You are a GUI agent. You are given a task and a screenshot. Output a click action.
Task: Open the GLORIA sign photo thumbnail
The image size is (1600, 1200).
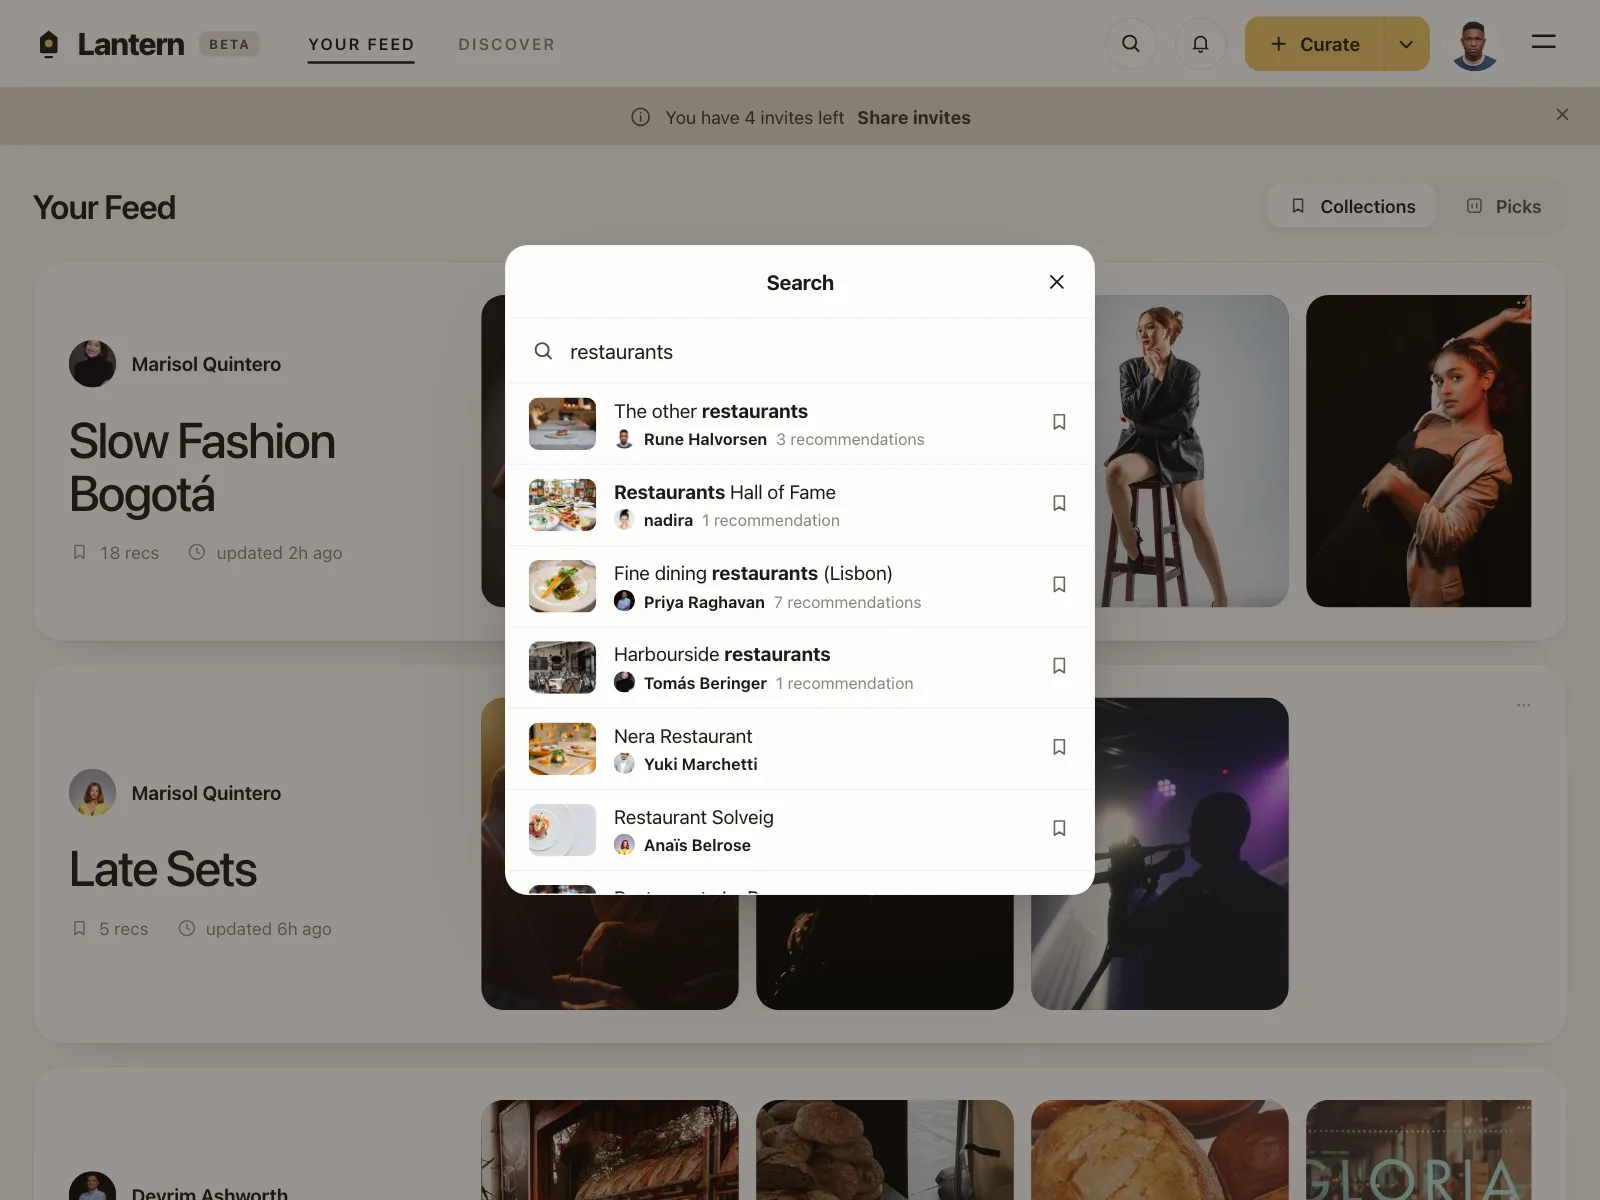(x=1418, y=1150)
